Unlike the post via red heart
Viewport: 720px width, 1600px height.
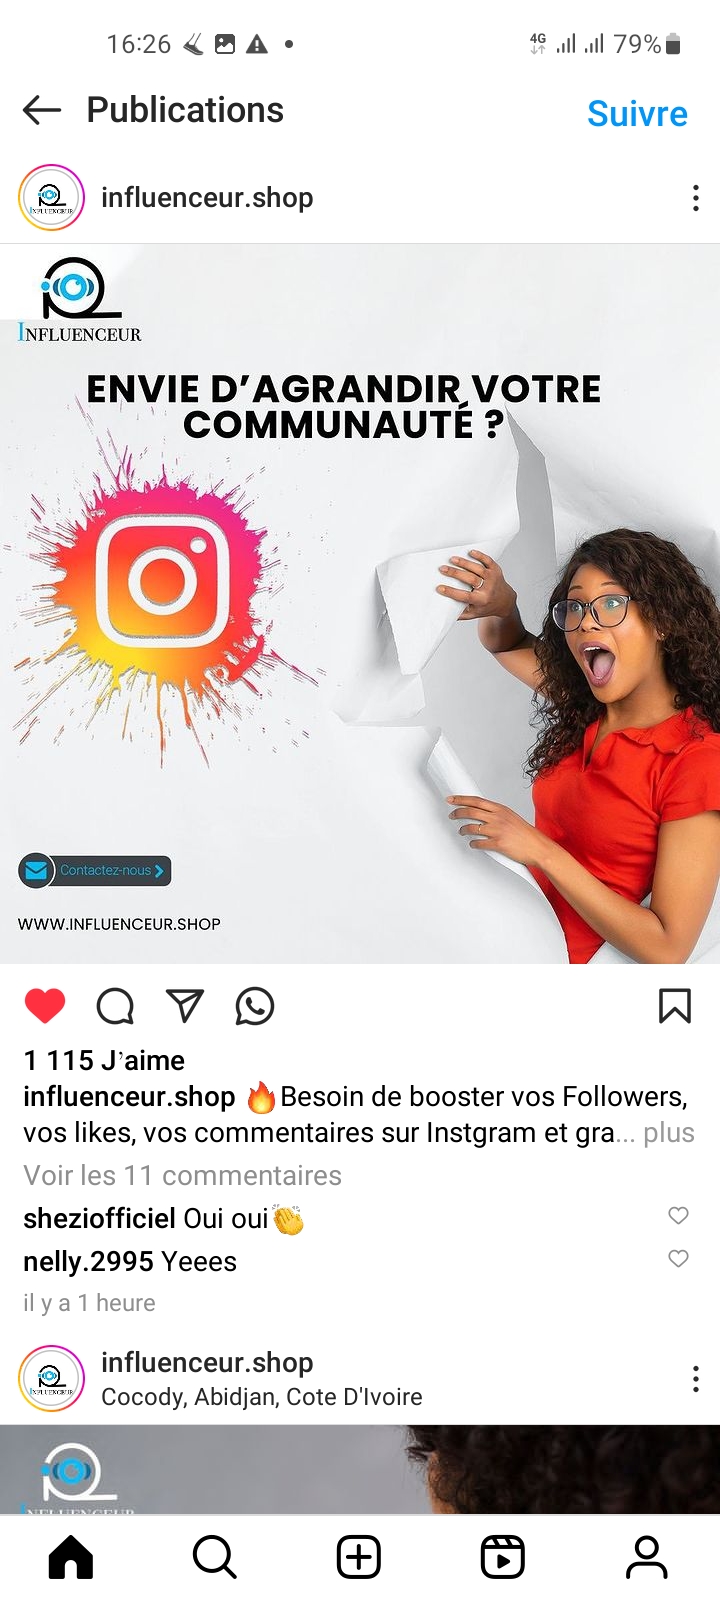45,1006
